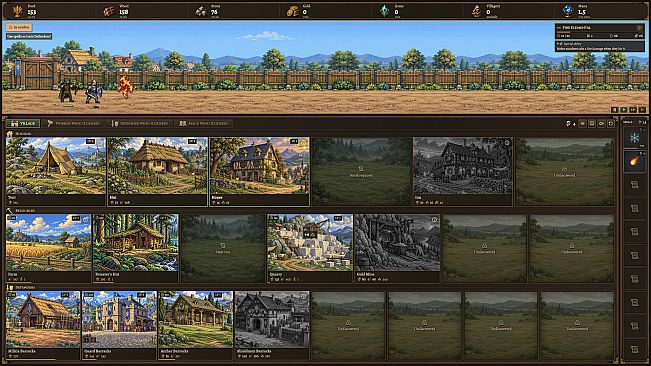Click the 'Use spells or train Defenders!' hint

(29, 37)
